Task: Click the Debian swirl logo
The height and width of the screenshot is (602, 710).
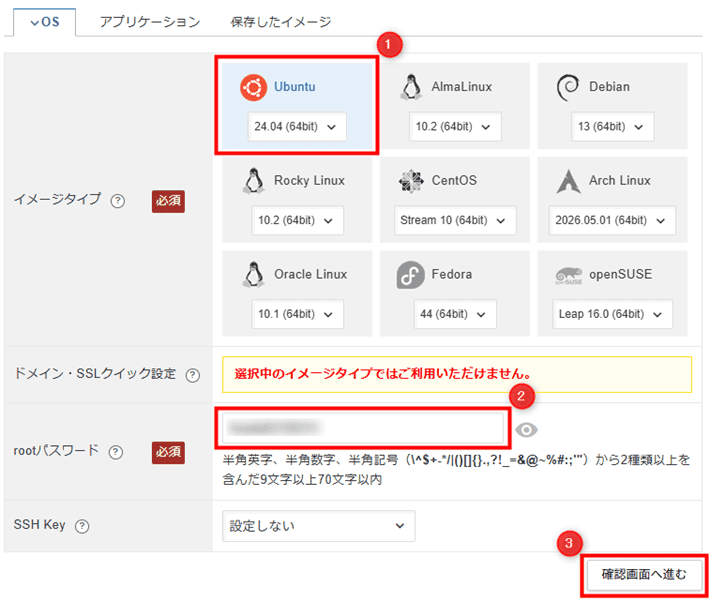Action: click(x=567, y=87)
